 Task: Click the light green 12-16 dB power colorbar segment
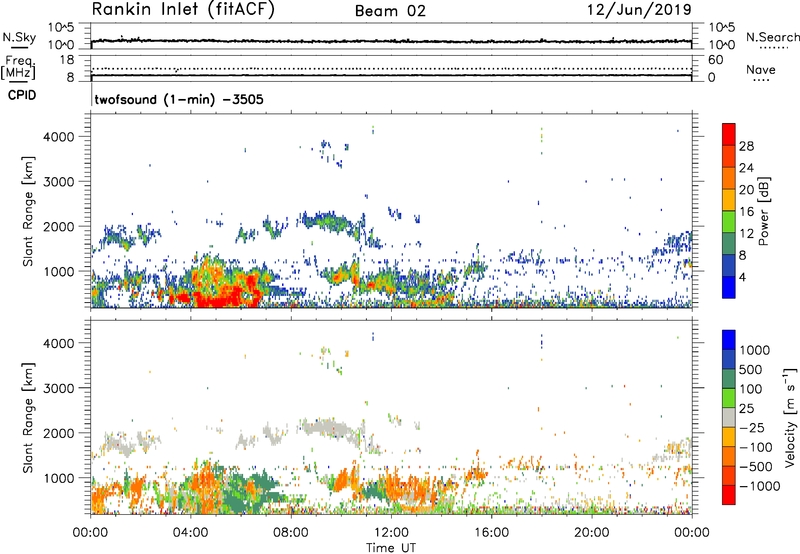coord(729,222)
